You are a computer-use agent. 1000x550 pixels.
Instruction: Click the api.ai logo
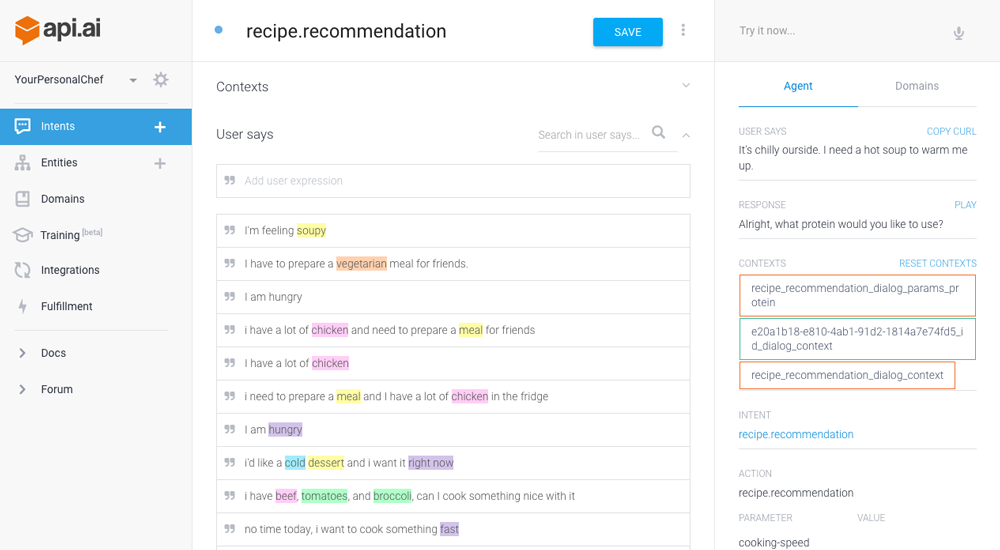pos(58,29)
